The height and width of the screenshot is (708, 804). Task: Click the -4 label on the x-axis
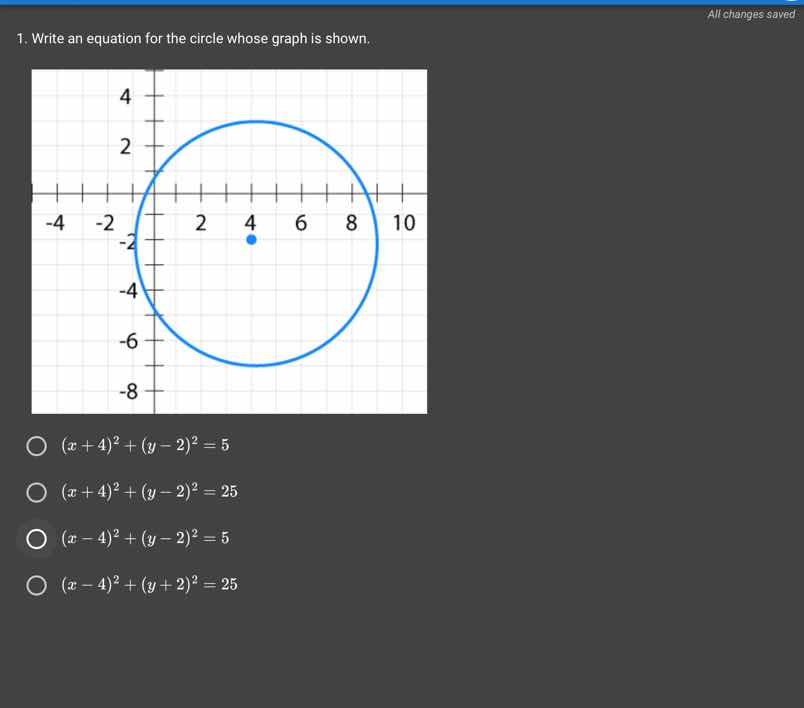coord(55,223)
